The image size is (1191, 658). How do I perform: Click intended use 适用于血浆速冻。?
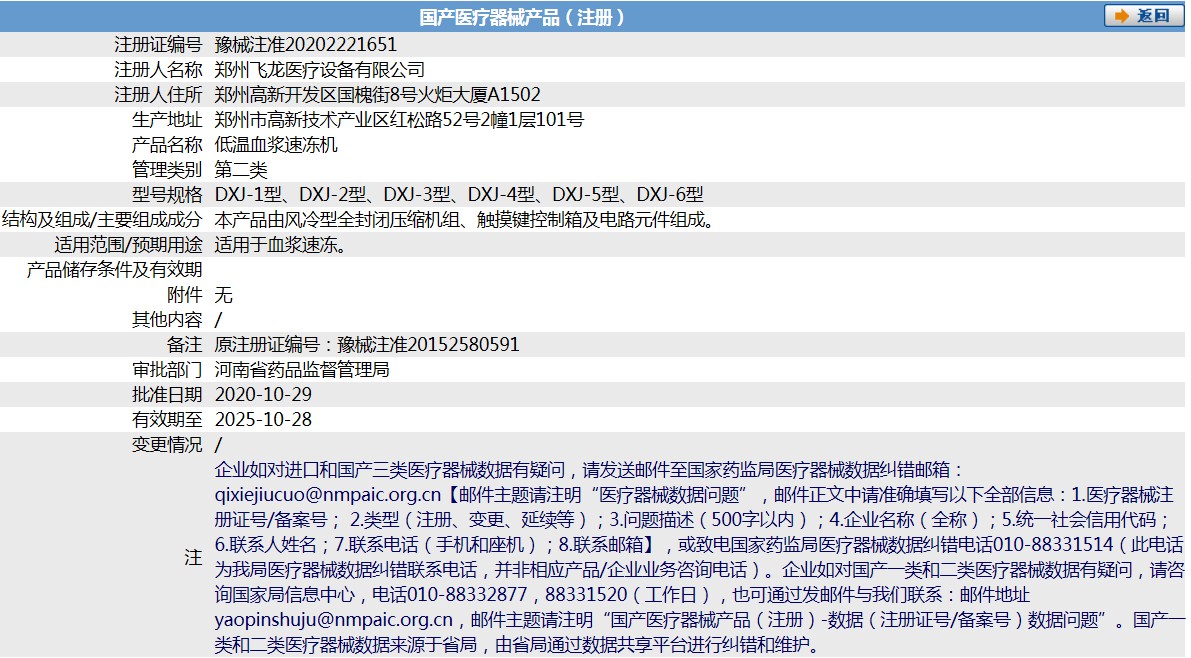click(281, 245)
